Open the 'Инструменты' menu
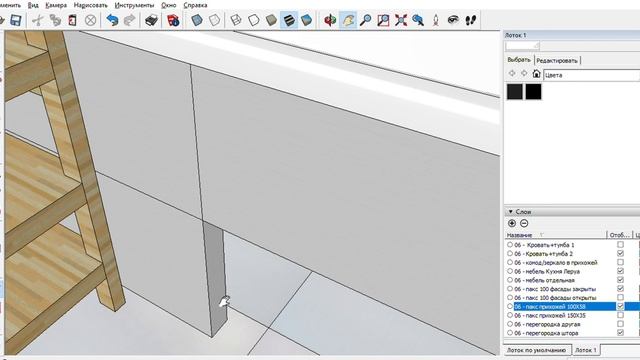Image resolution: width=640 pixels, height=360 pixels. click(x=134, y=5)
